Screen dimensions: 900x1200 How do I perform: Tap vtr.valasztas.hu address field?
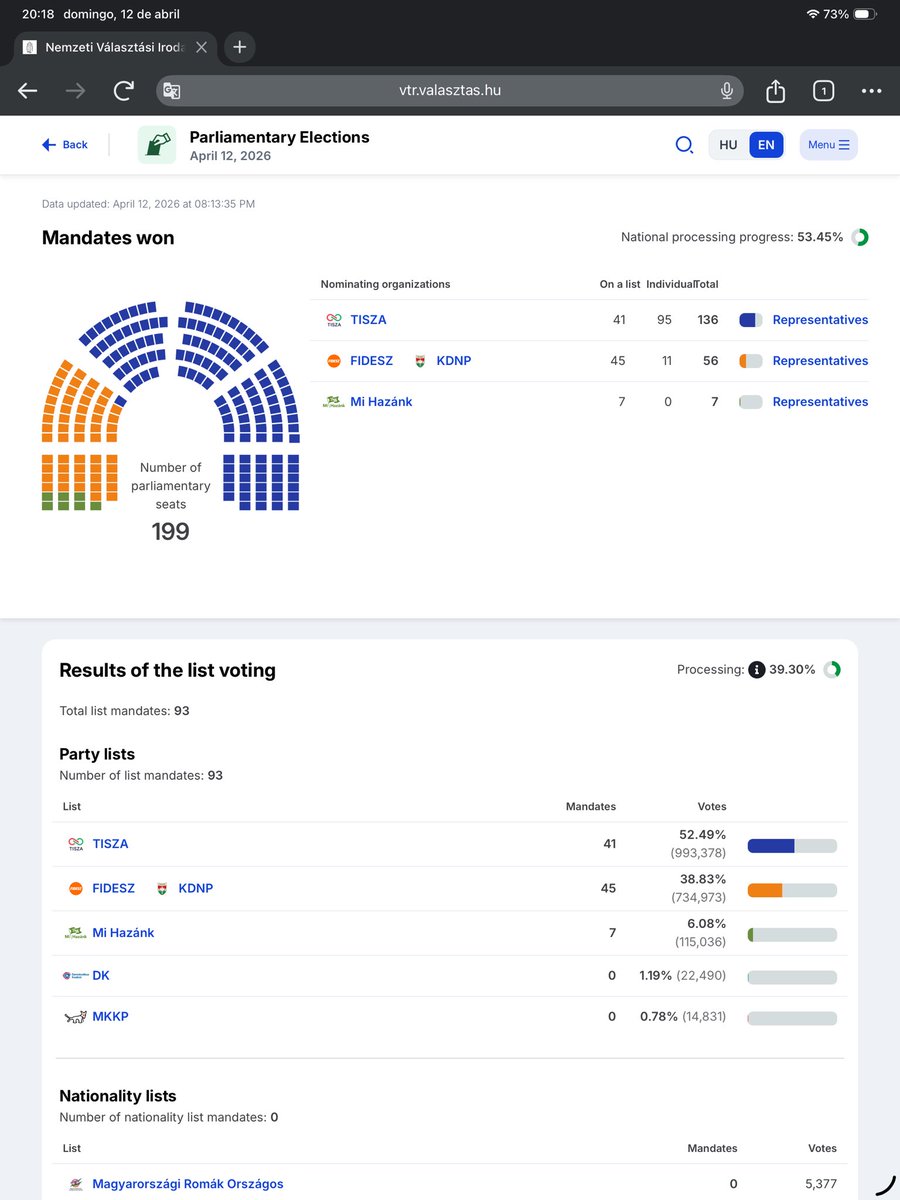(450, 91)
